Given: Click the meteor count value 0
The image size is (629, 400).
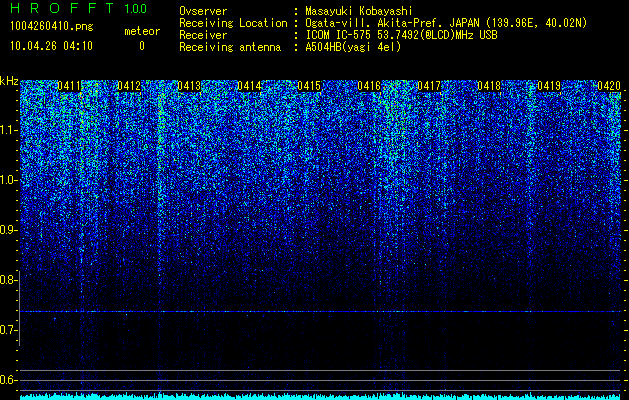Looking at the screenshot, I should click(142, 46).
